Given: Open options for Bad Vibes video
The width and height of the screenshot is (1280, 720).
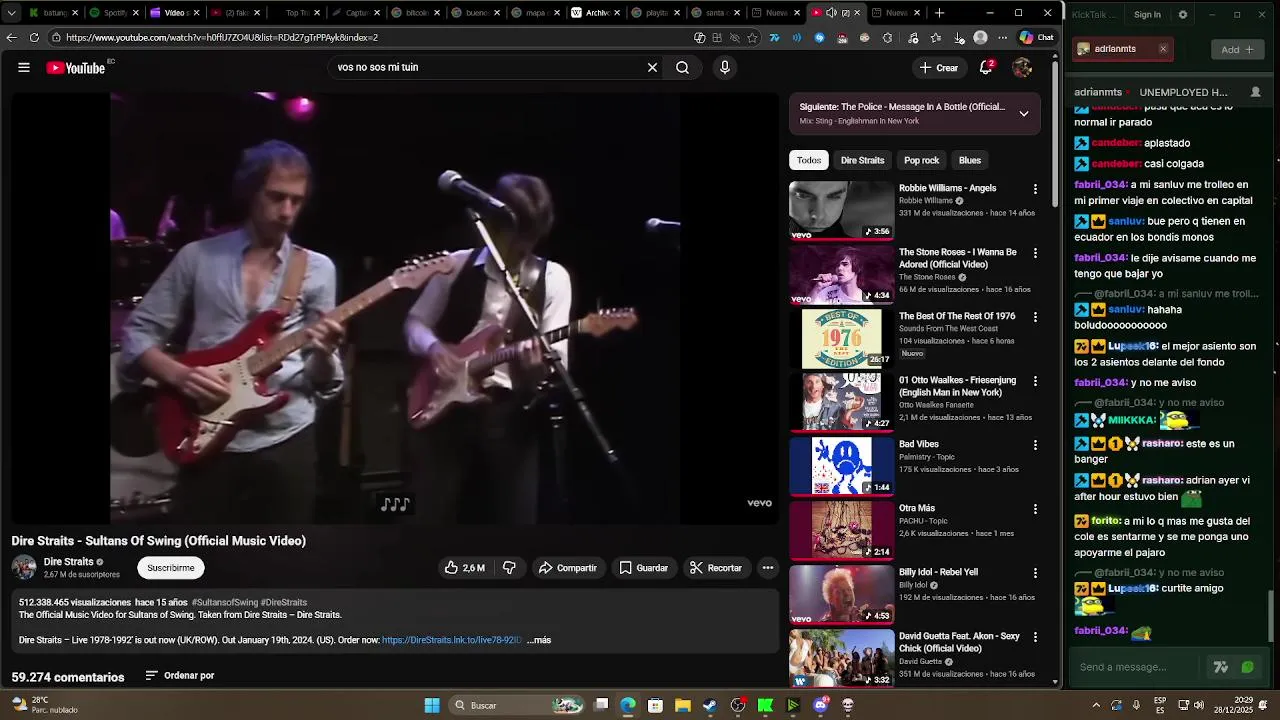Looking at the screenshot, I should click(1035, 445).
